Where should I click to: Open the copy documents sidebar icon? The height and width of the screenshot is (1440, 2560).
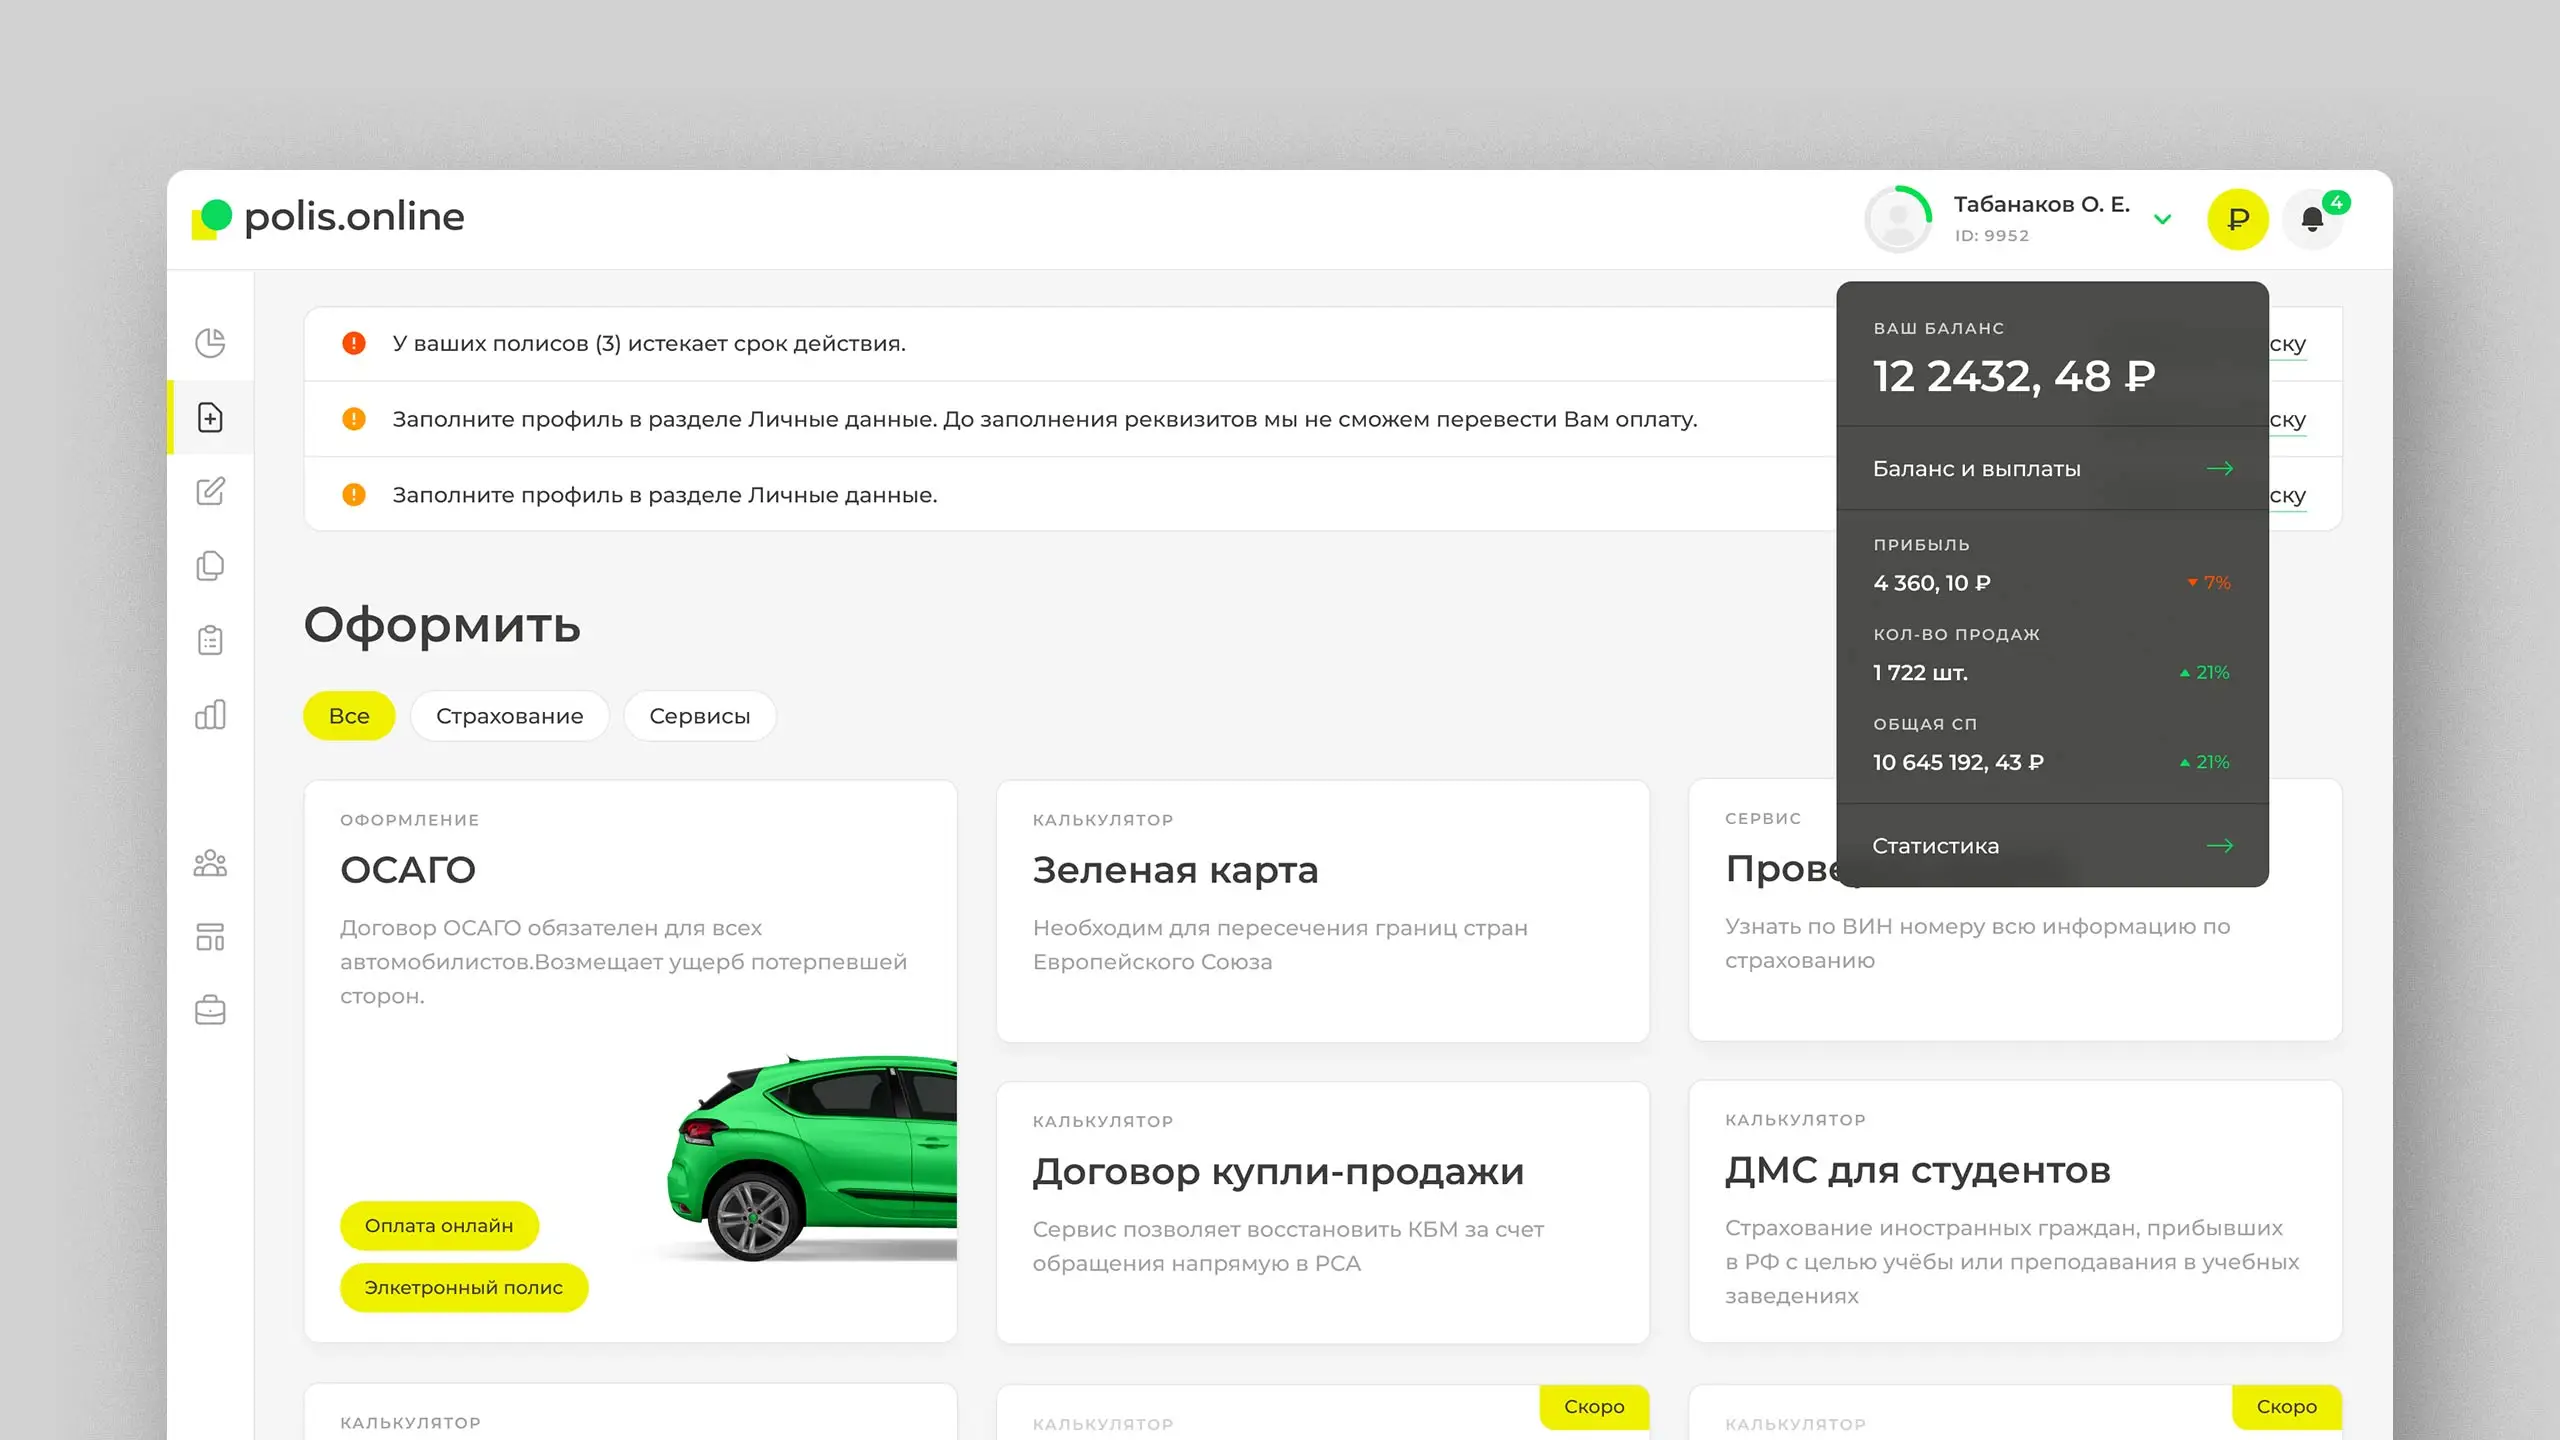pos(210,566)
